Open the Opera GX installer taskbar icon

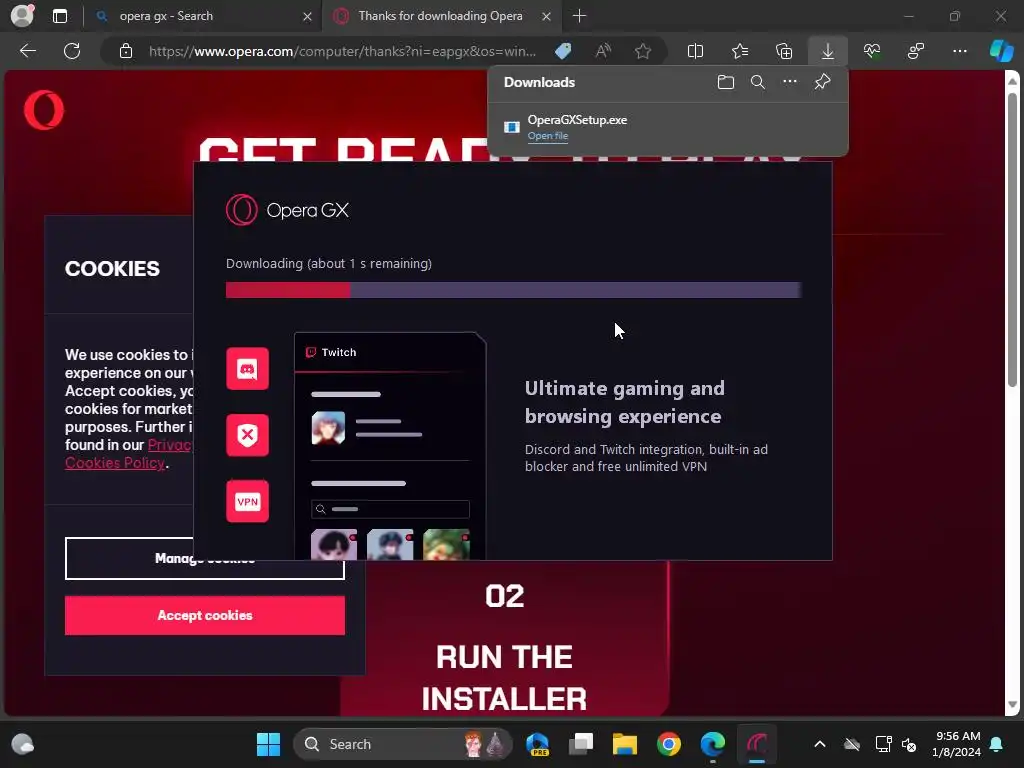(x=757, y=744)
